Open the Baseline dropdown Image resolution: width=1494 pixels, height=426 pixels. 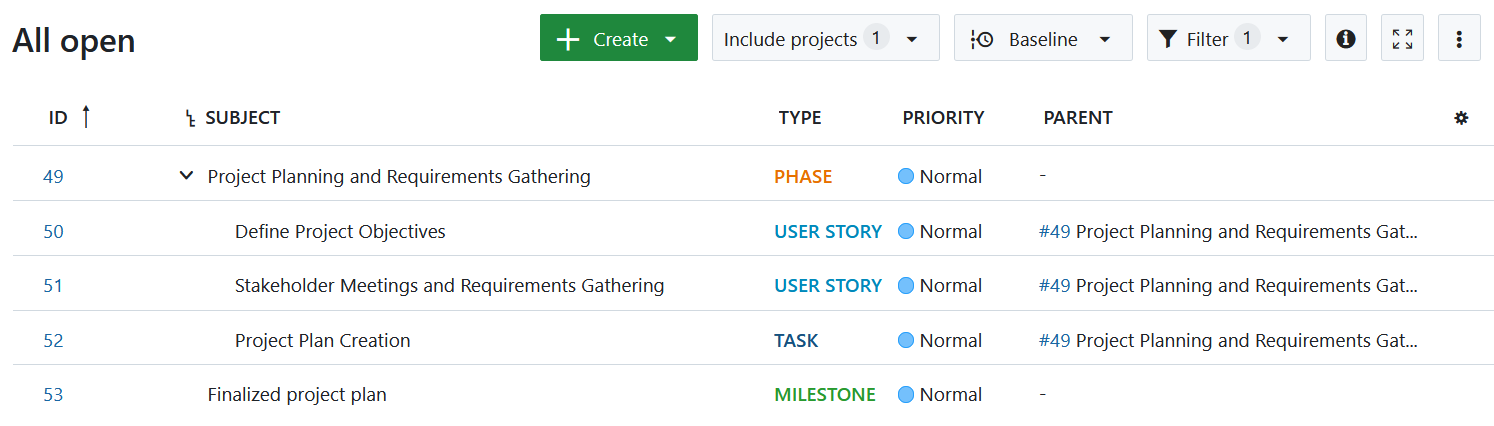coord(1042,39)
